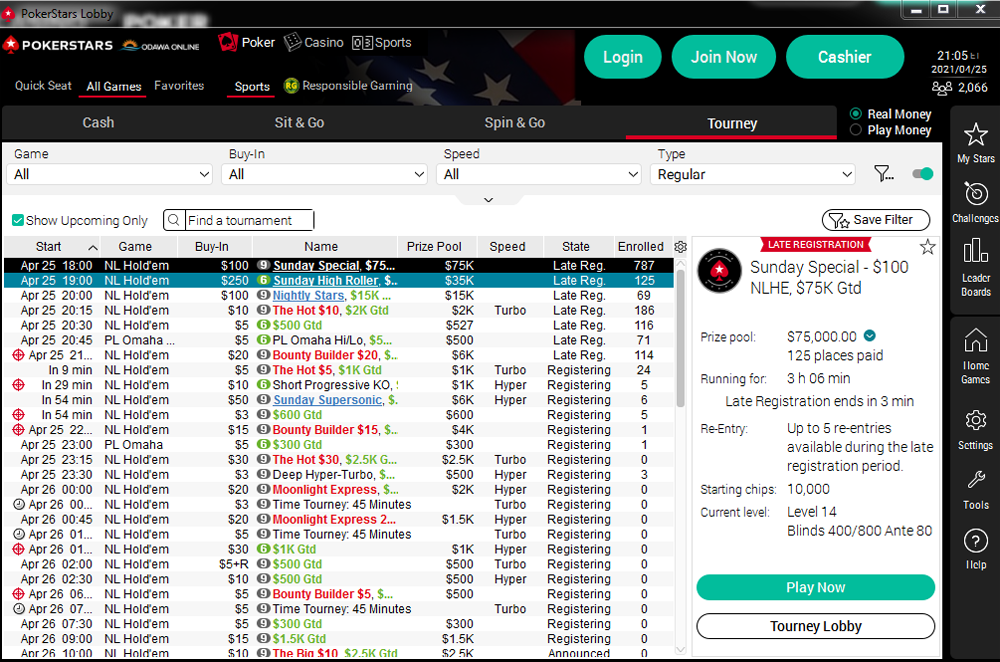Click knockout target icon for Bounty Builder $20
This screenshot has width=1000, height=662.
click(x=18, y=355)
